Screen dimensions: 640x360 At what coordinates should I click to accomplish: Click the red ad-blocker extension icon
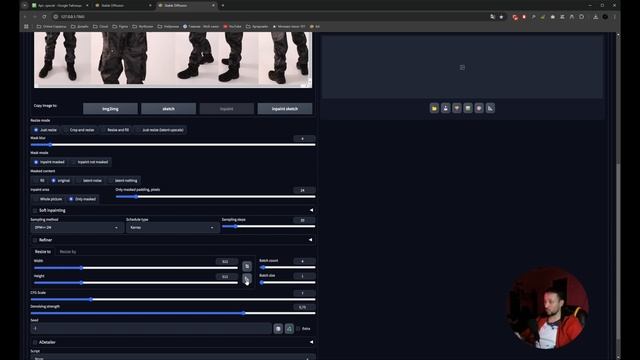coord(515,17)
